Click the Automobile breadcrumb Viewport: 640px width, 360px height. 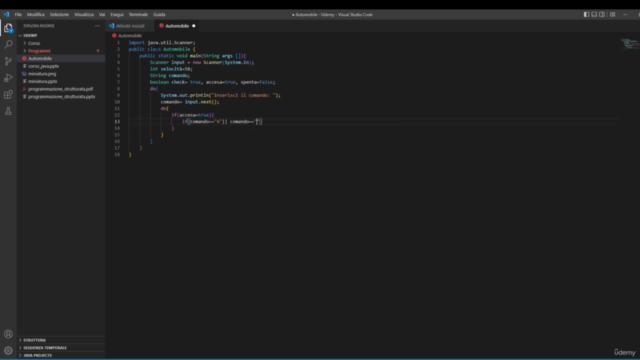tap(130, 36)
